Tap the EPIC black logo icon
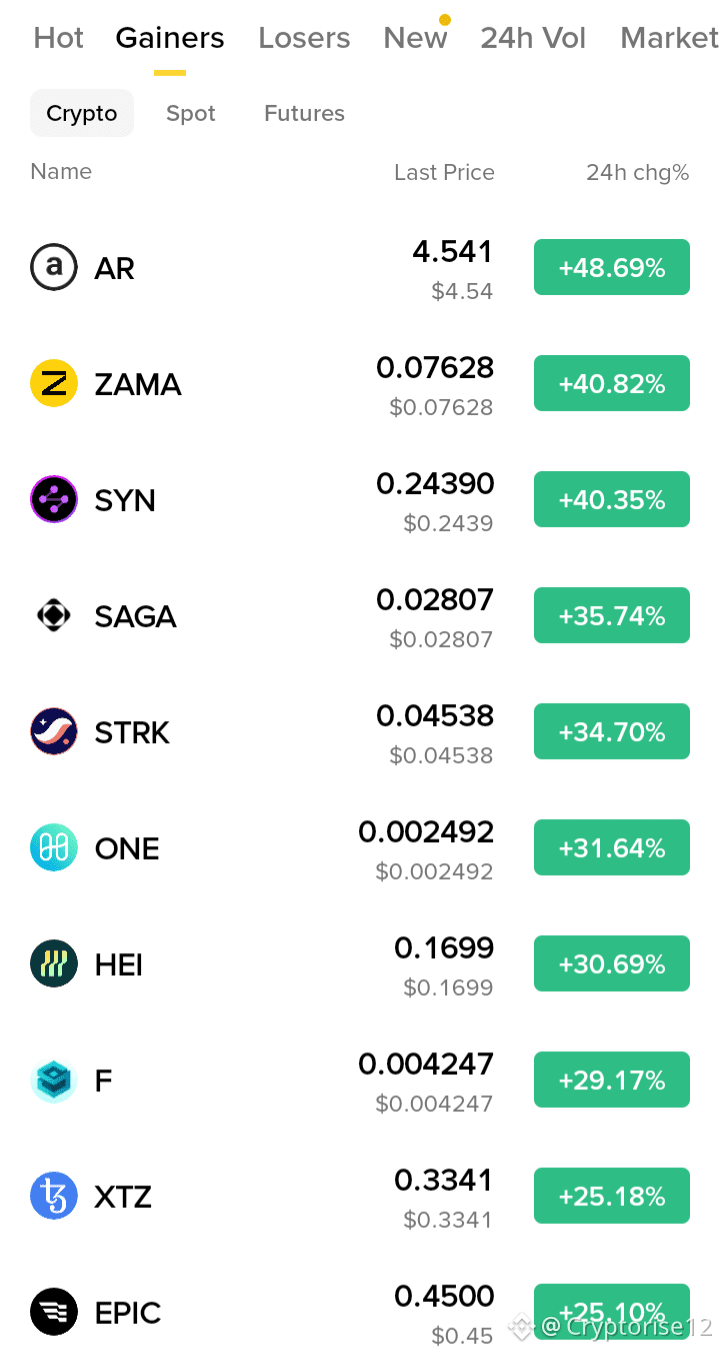The image size is (720, 1352). pos(54,1312)
